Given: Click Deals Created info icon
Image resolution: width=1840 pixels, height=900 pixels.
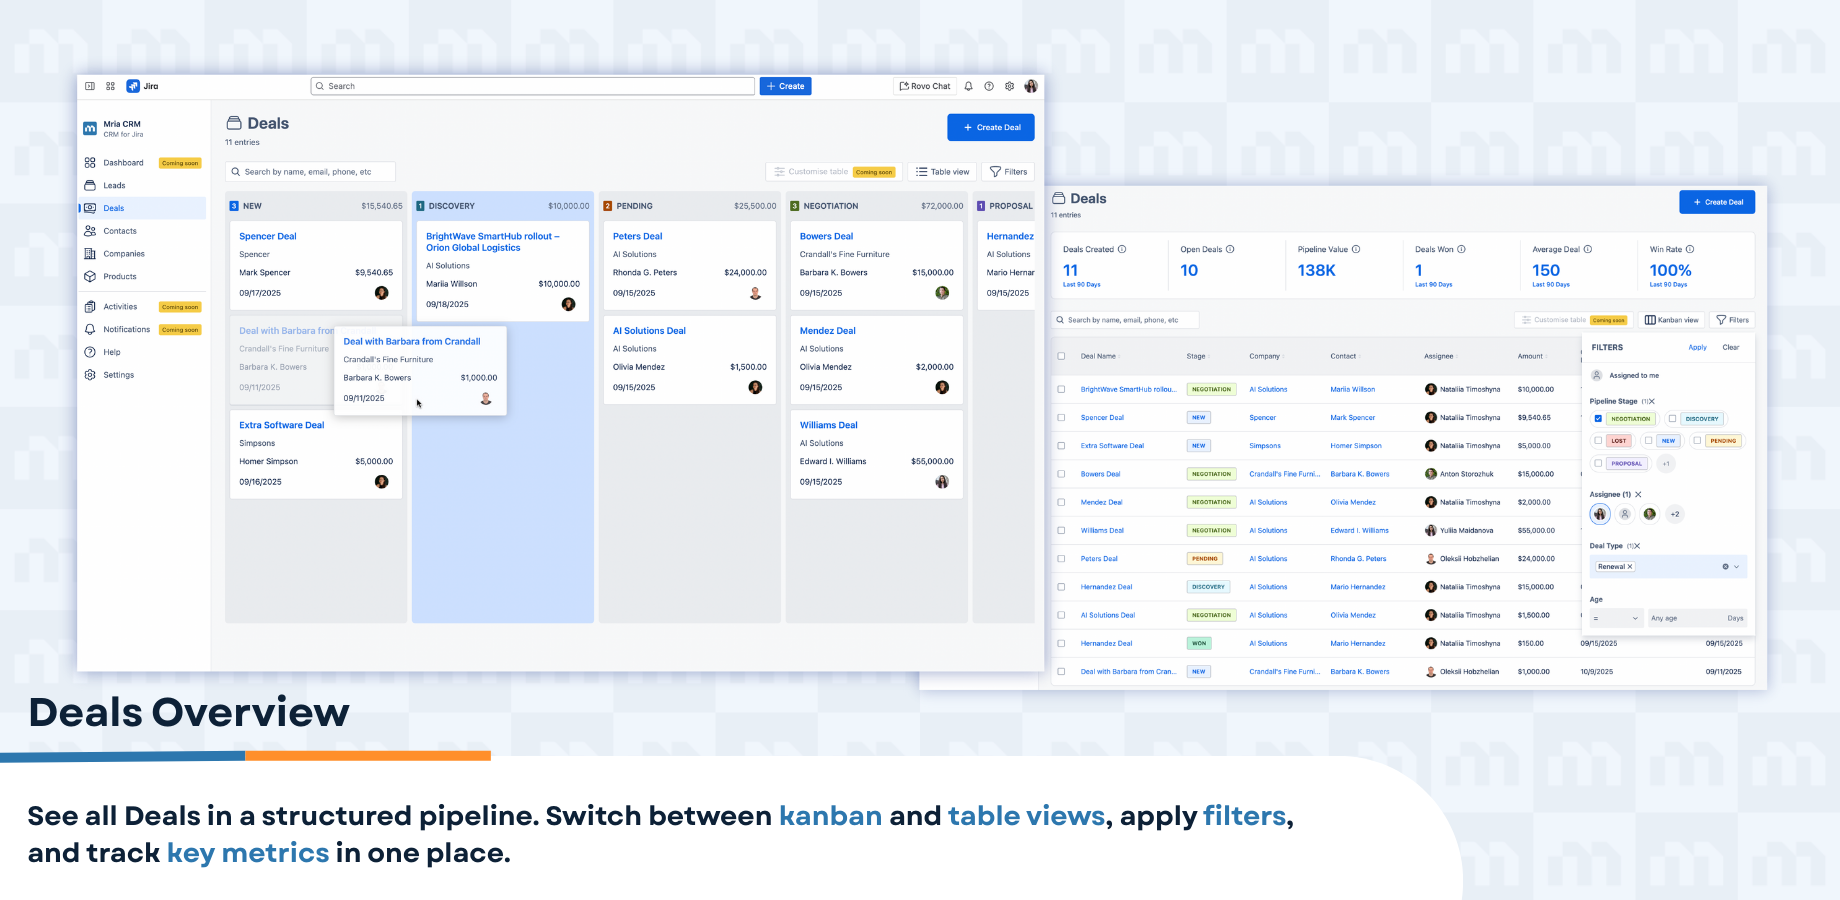Looking at the screenshot, I should coord(1122,249).
